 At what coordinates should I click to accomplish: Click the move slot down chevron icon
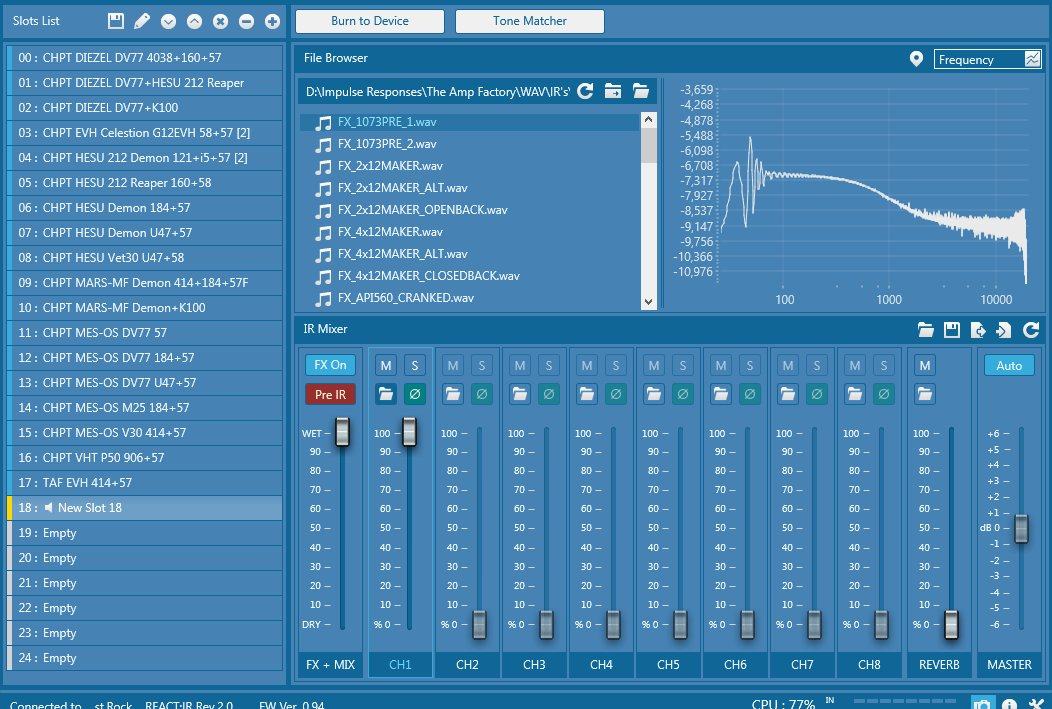(x=168, y=21)
